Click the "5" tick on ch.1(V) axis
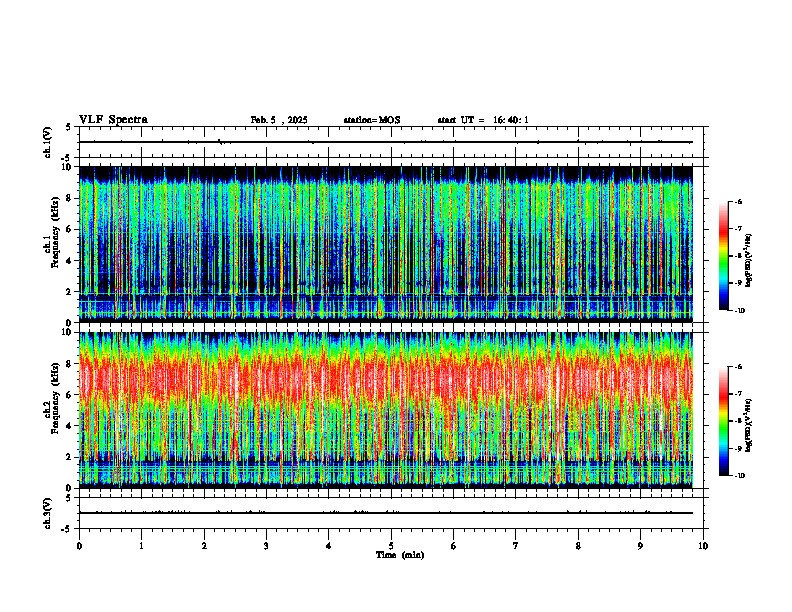Image resolution: width=792 pixels, height=612 pixels. 69,127
